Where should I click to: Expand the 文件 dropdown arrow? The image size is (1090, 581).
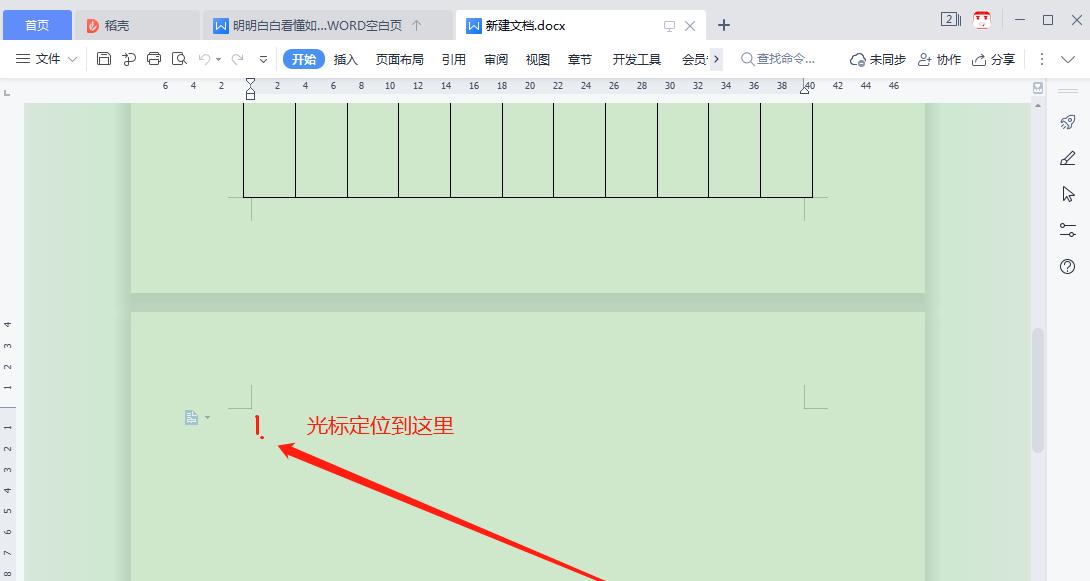pos(72,60)
